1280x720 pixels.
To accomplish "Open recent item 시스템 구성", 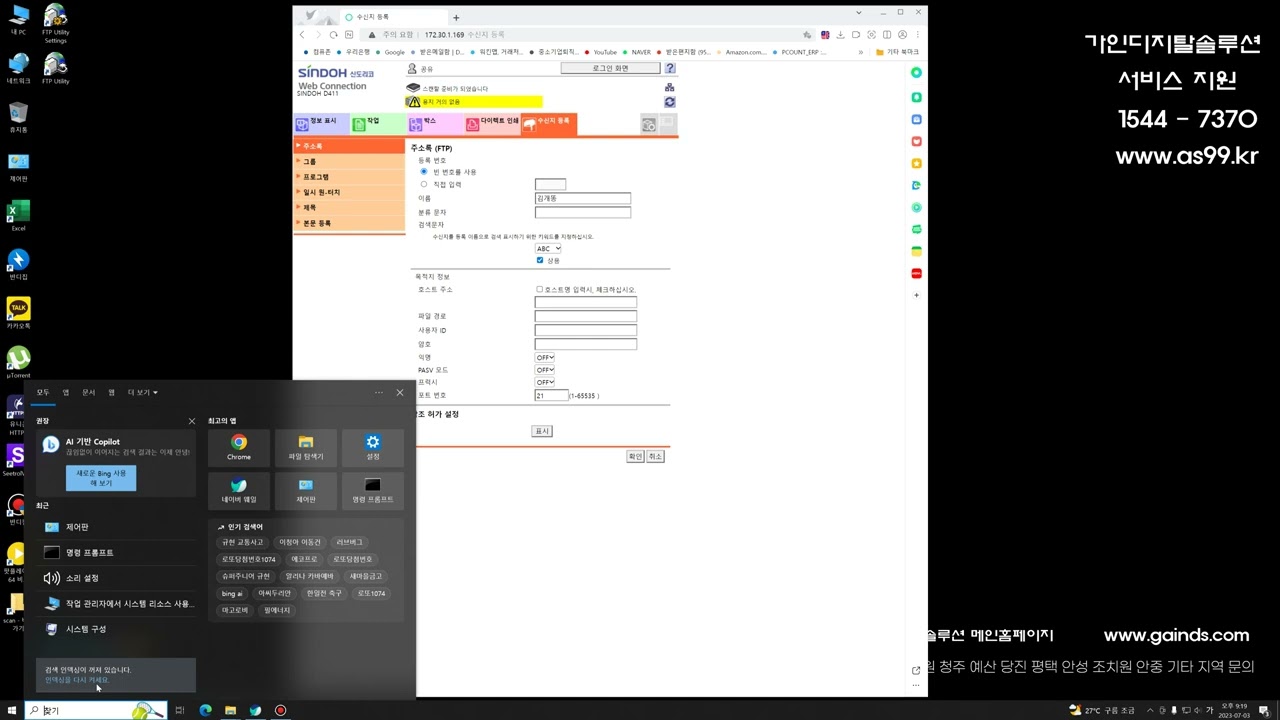I will (116, 629).
